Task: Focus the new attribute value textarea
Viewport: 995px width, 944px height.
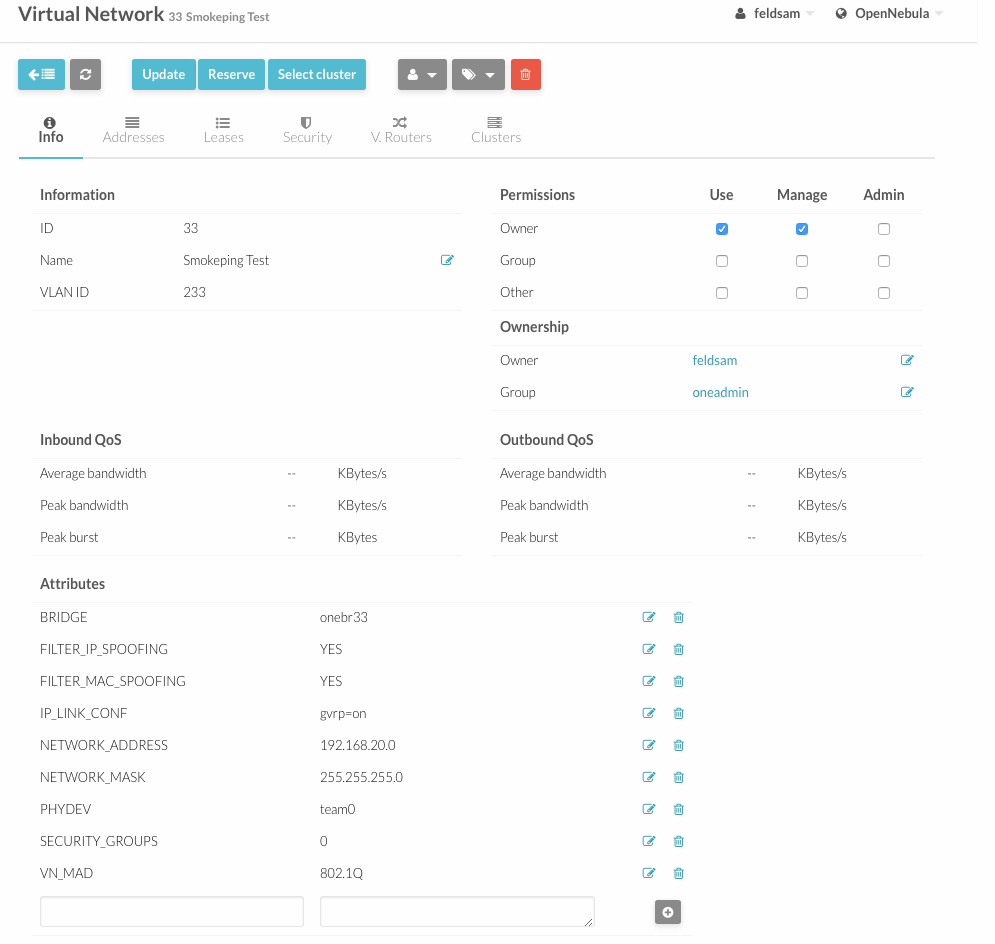Action: [x=457, y=912]
